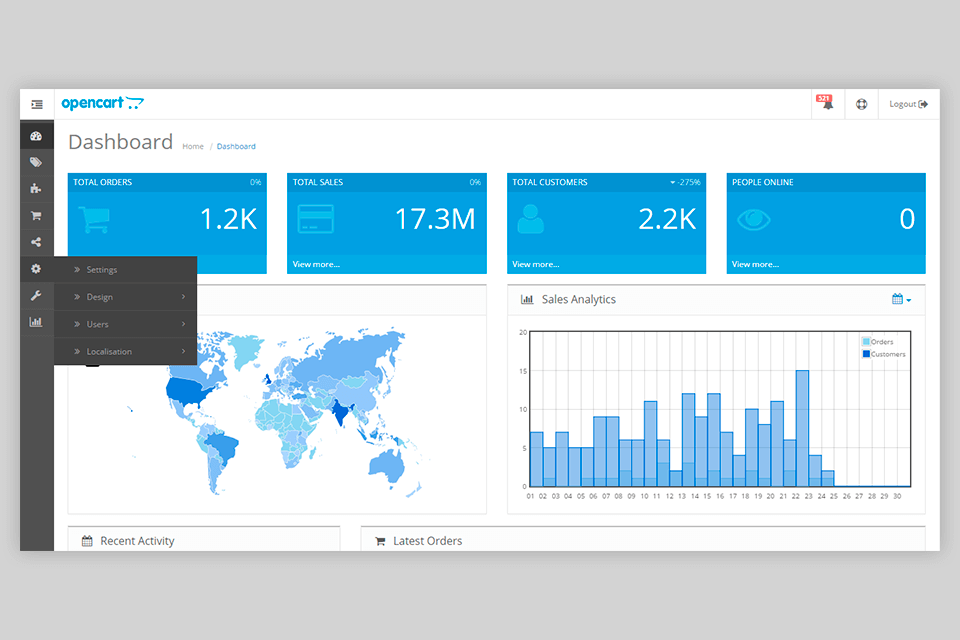Click View more on Total Customers tile
This screenshot has height=640, width=960.
pos(536,265)
